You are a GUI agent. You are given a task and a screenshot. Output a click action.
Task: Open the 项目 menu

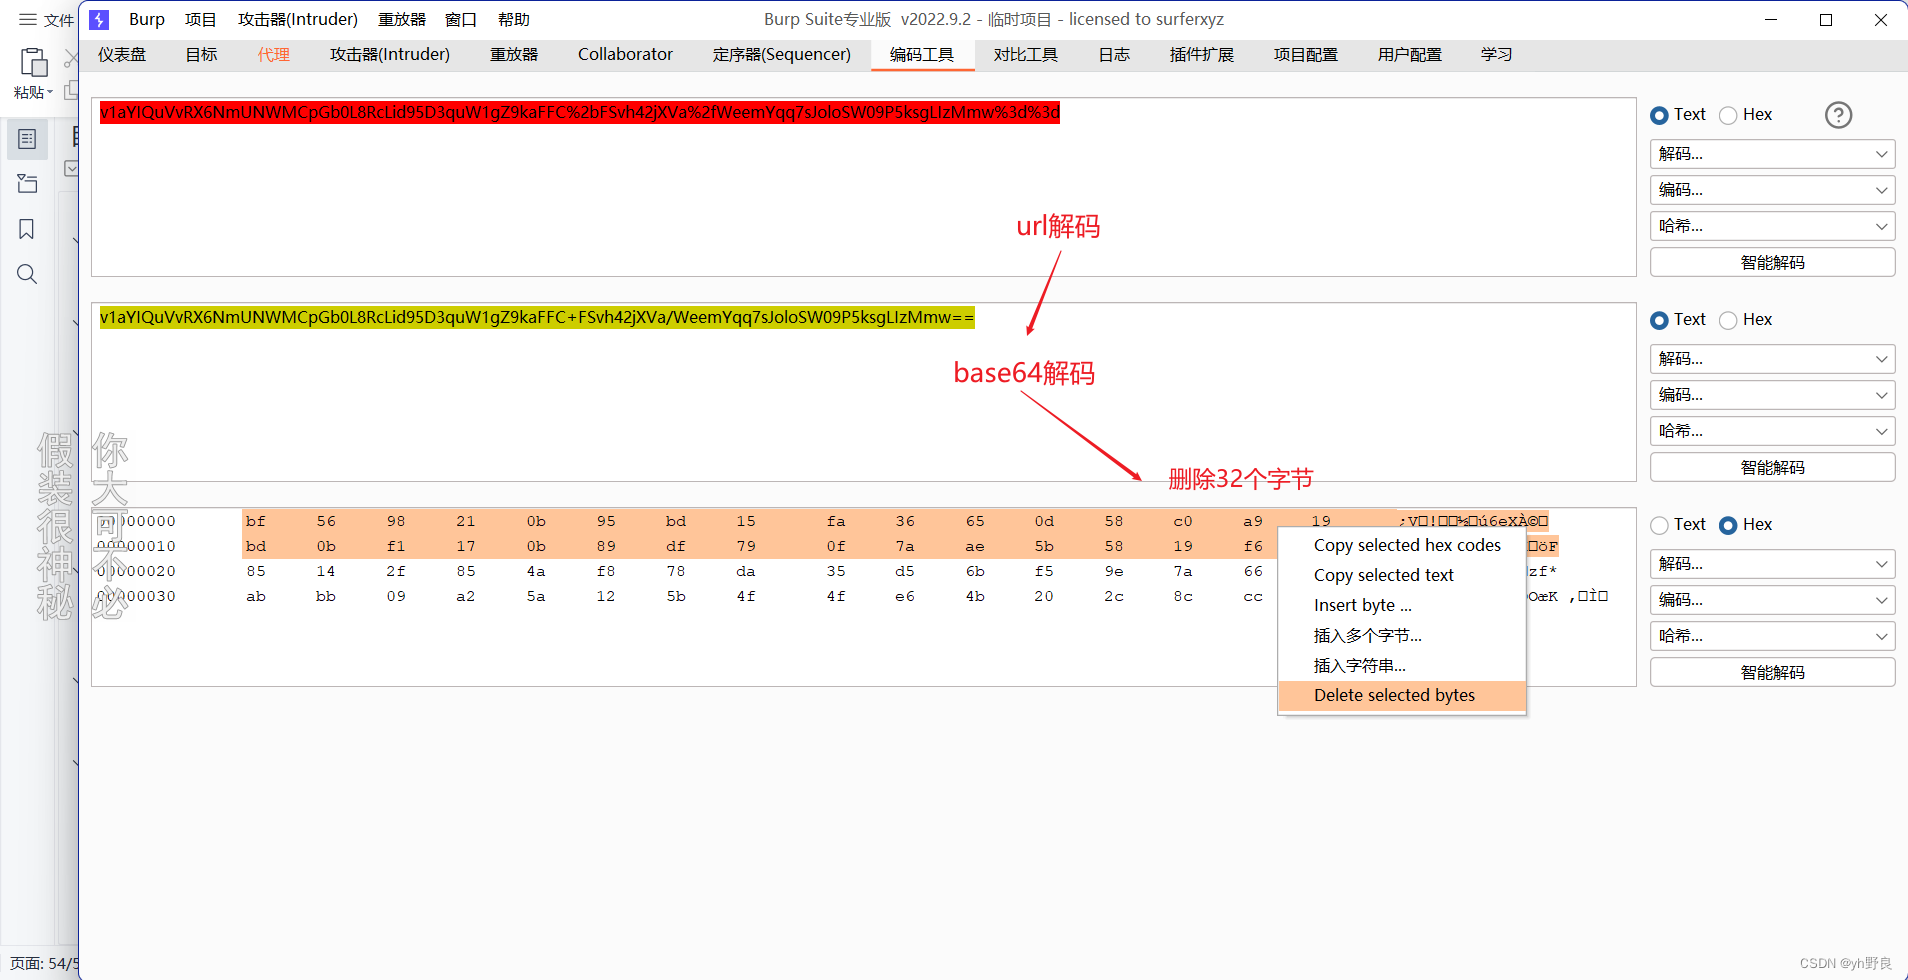(201, 20)
